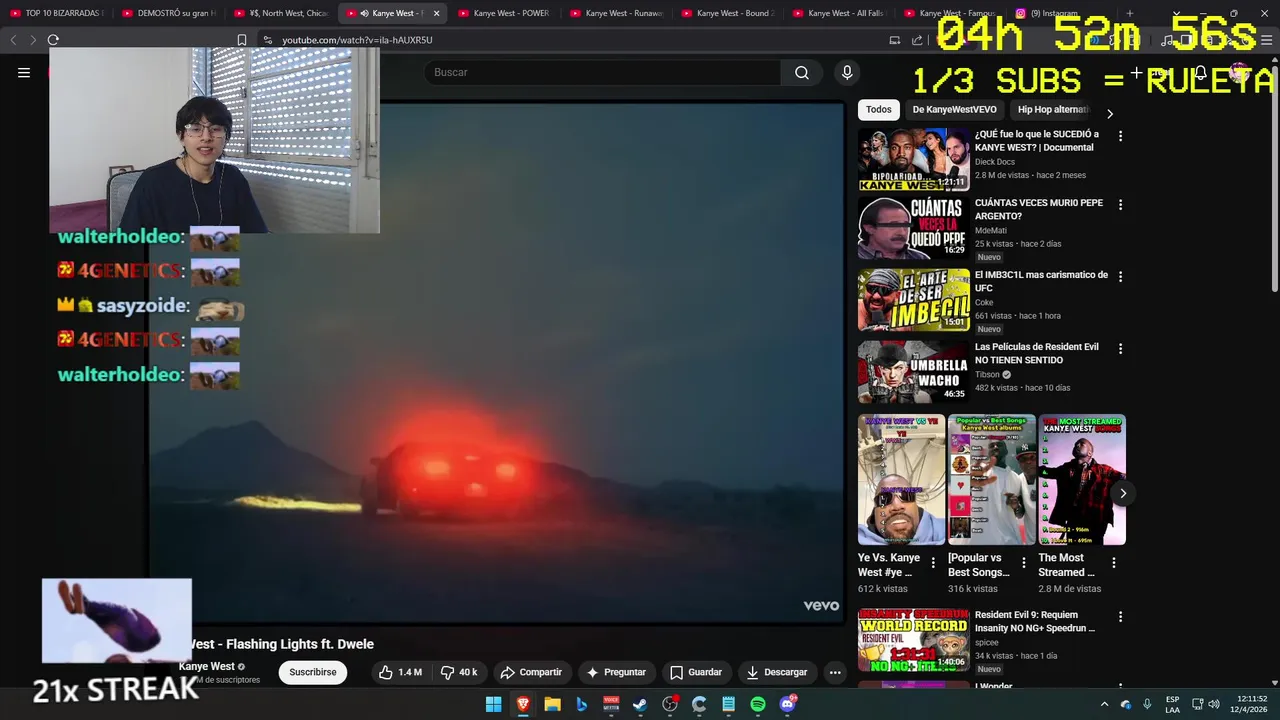Go back with the browser back arrow
Screen dimensions: 1280x720
click(13, 40)
